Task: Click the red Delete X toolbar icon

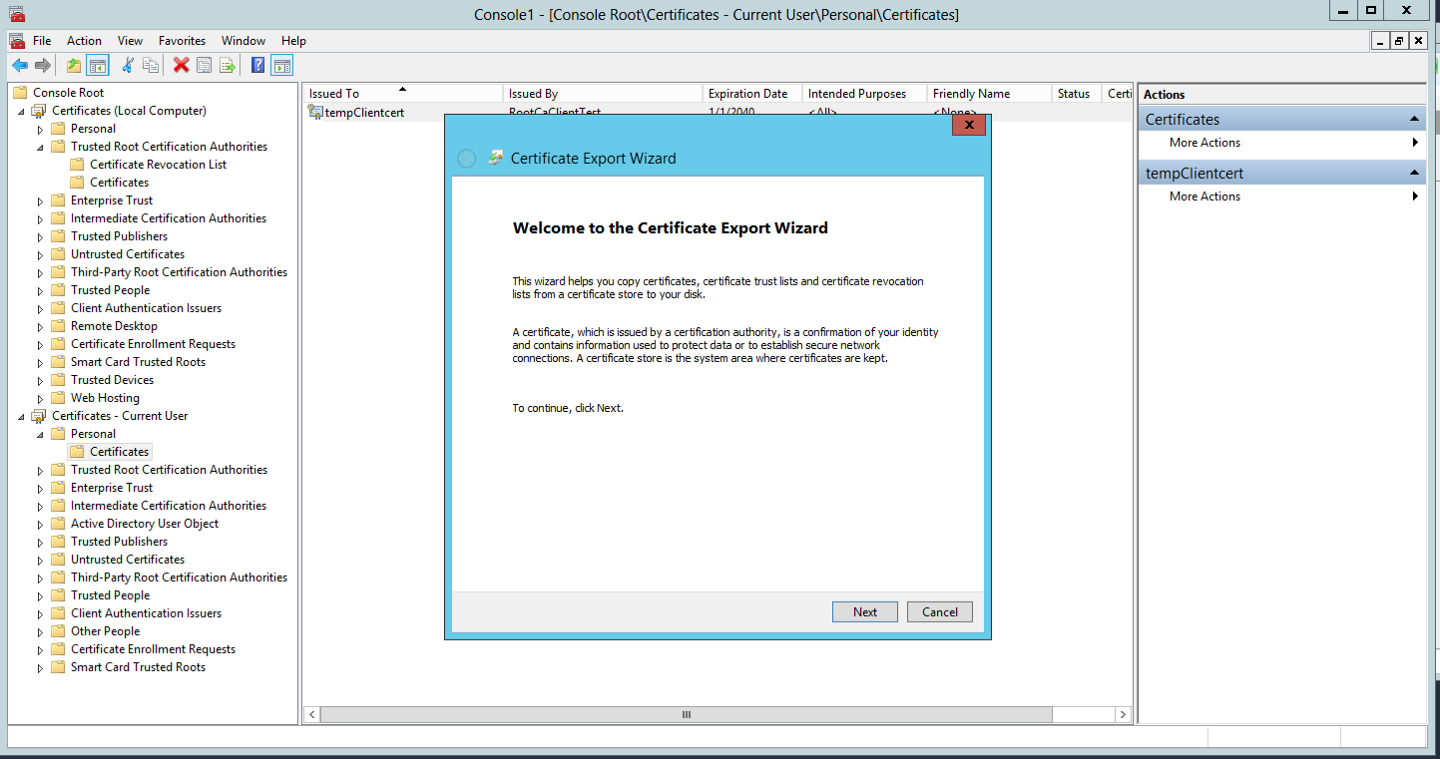Action: (181, 66)
